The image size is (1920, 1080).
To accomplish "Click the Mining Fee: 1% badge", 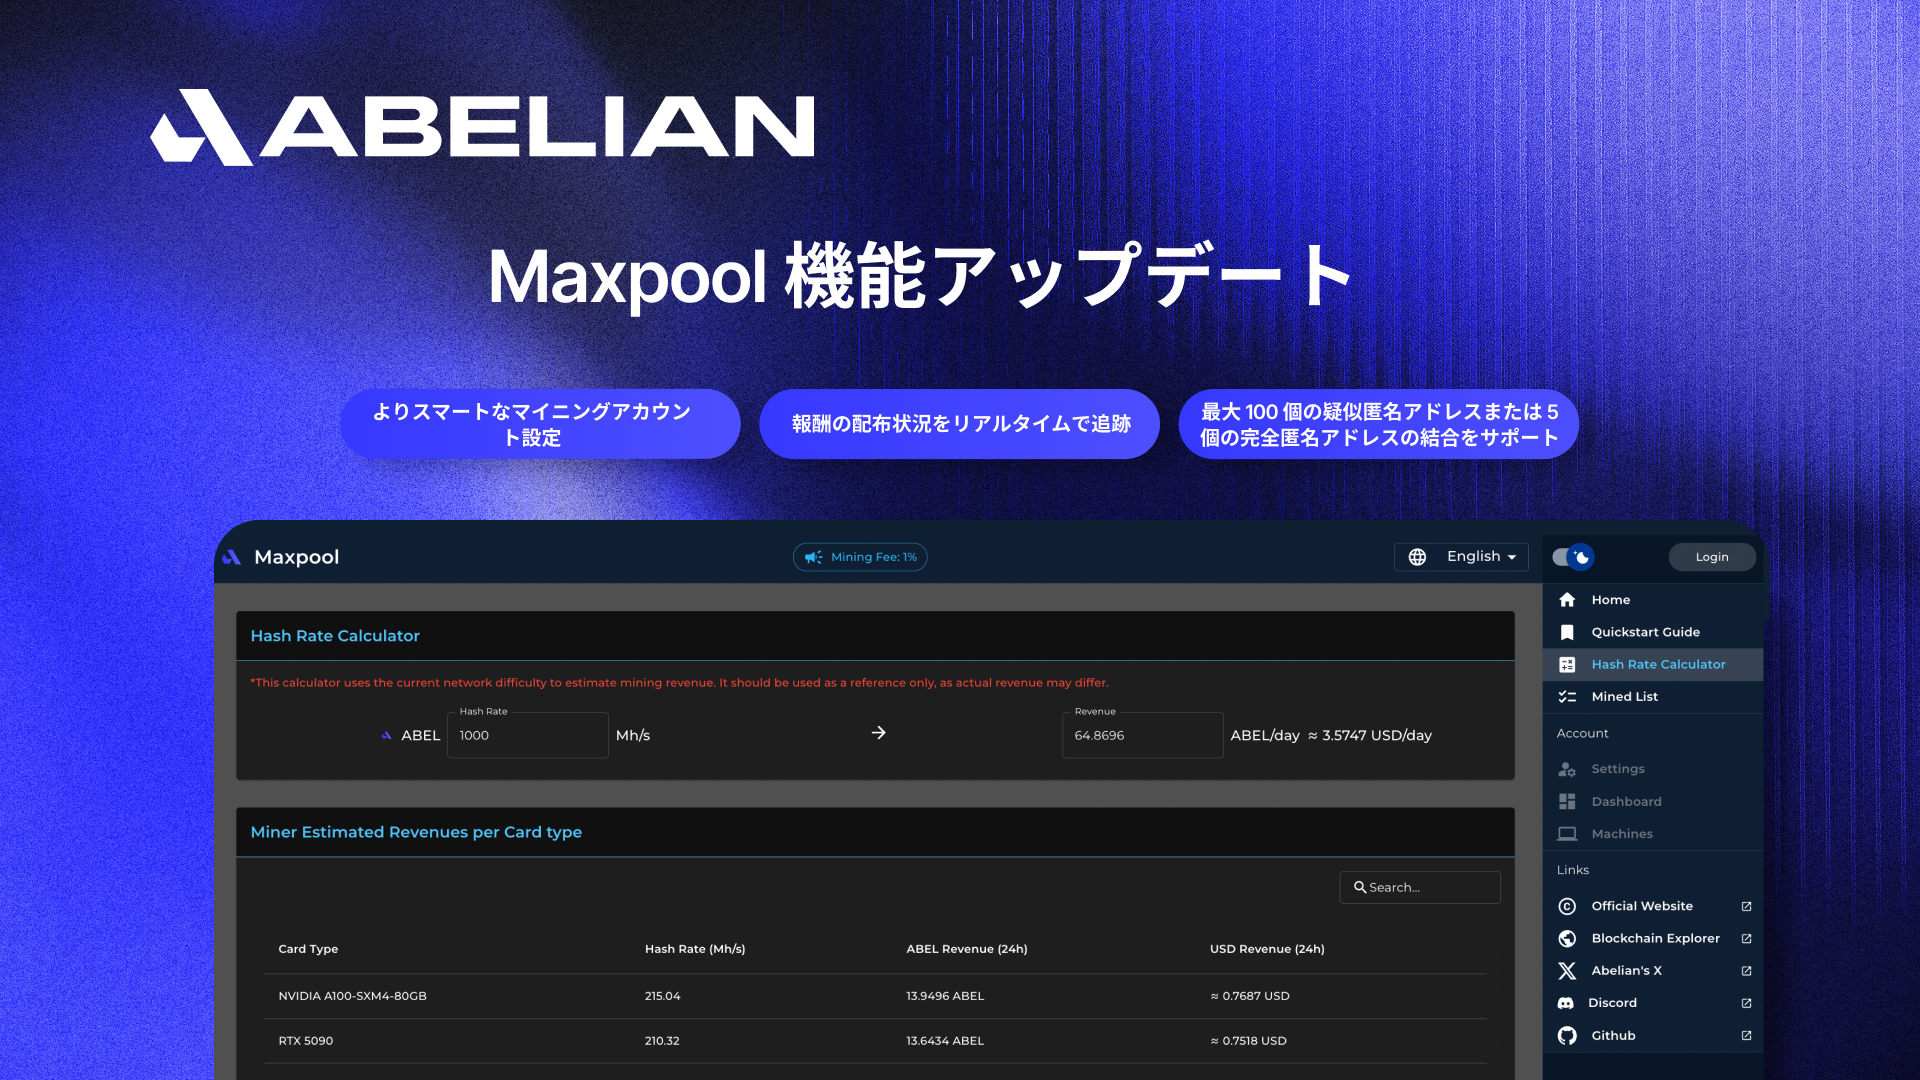I will tap(860, 557).
